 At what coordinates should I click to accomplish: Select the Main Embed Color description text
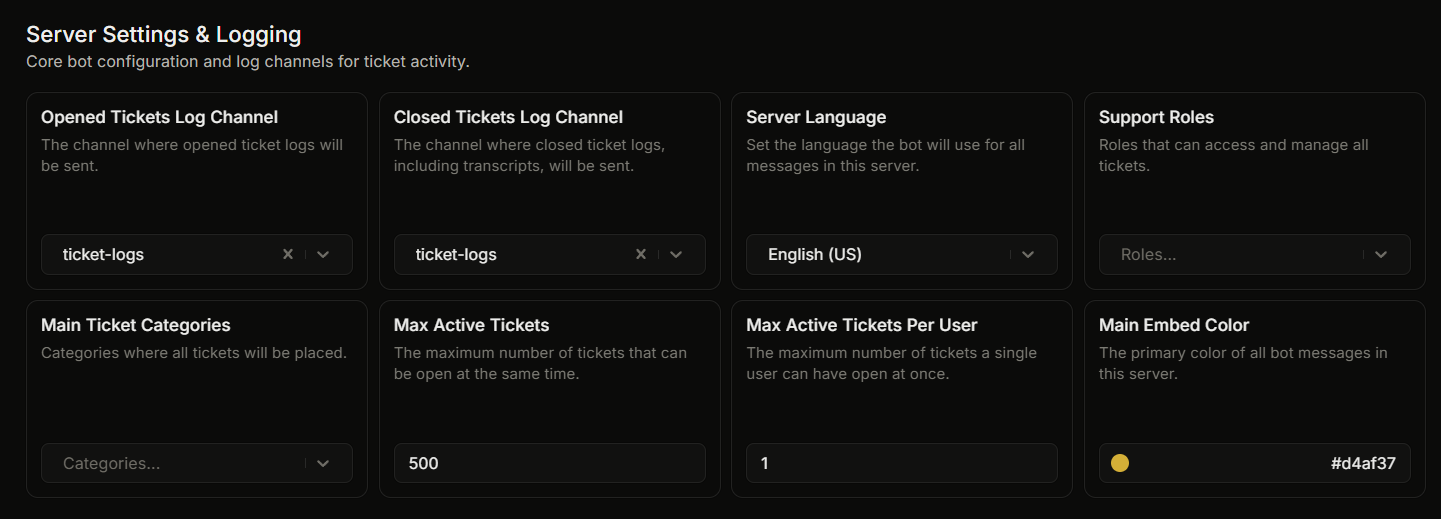(x=1243, y=363)
